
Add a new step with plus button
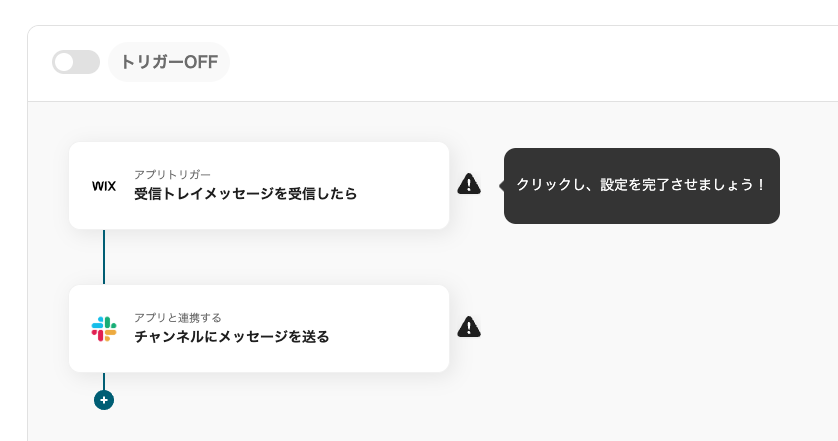[104, 400]
